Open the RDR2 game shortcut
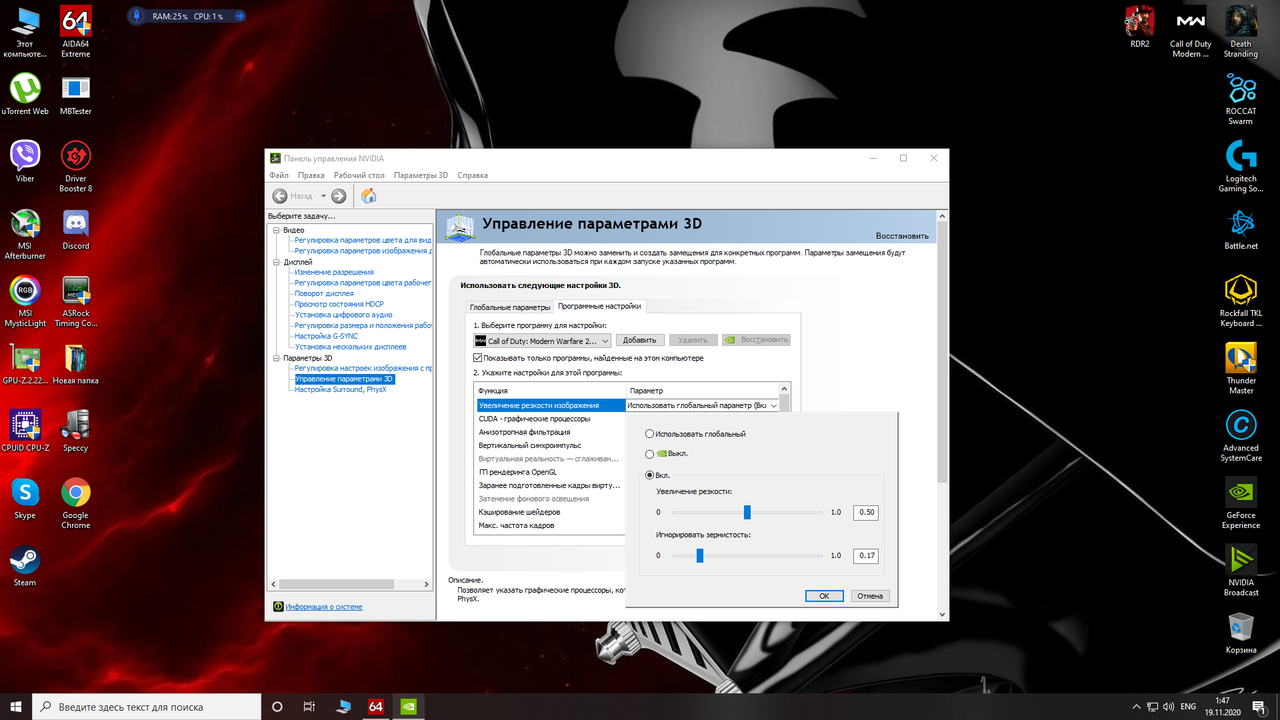Screen dimensions: 1280x720 [1140, 25]
